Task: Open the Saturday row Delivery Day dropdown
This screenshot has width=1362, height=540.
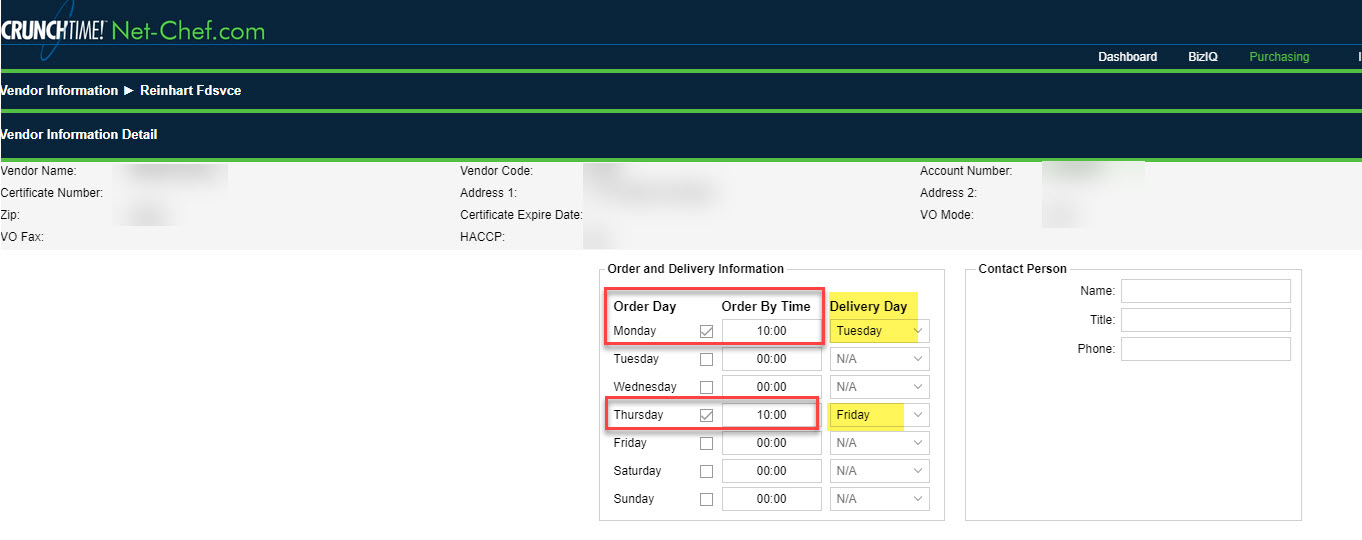Action: tap(879, 471)
